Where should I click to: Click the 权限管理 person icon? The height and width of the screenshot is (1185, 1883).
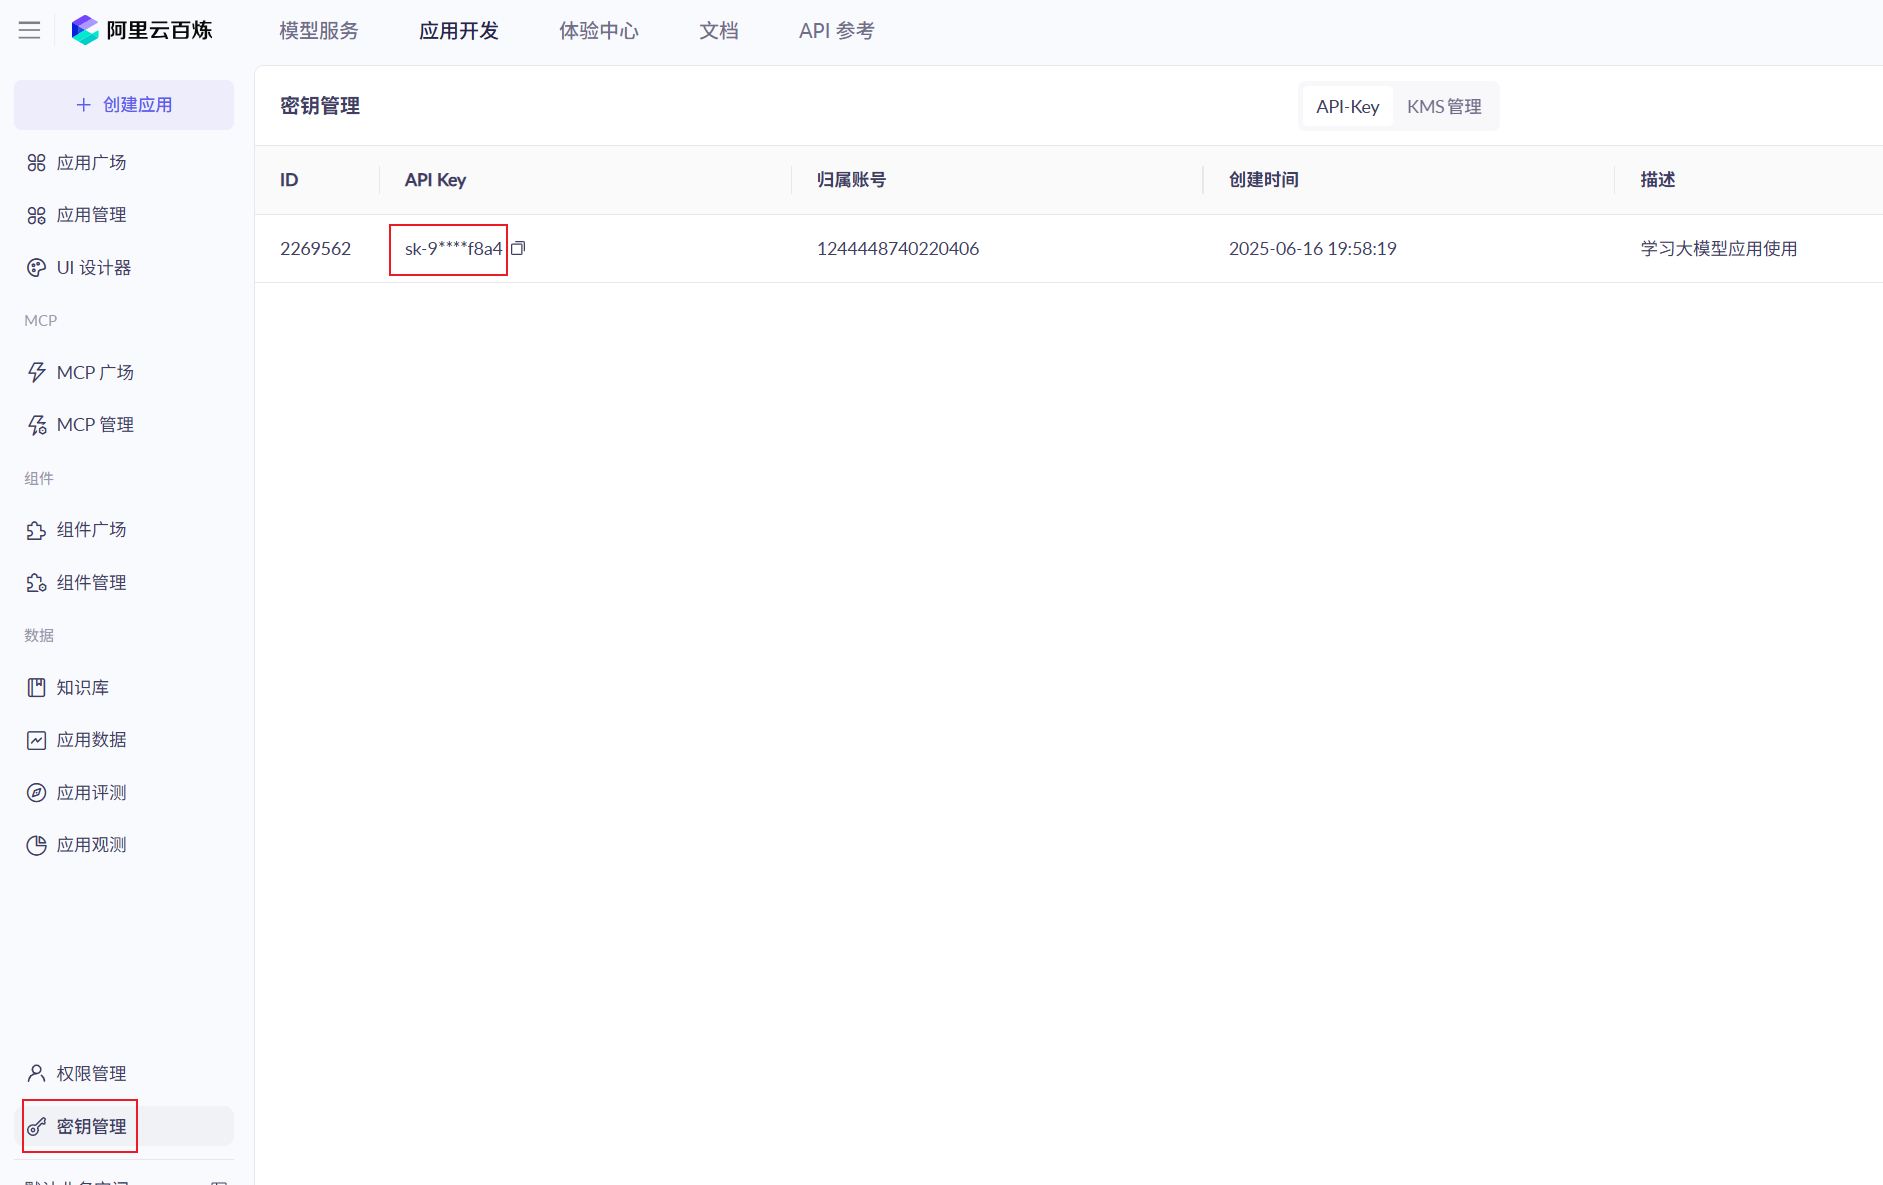click(x=37, y=1073)
